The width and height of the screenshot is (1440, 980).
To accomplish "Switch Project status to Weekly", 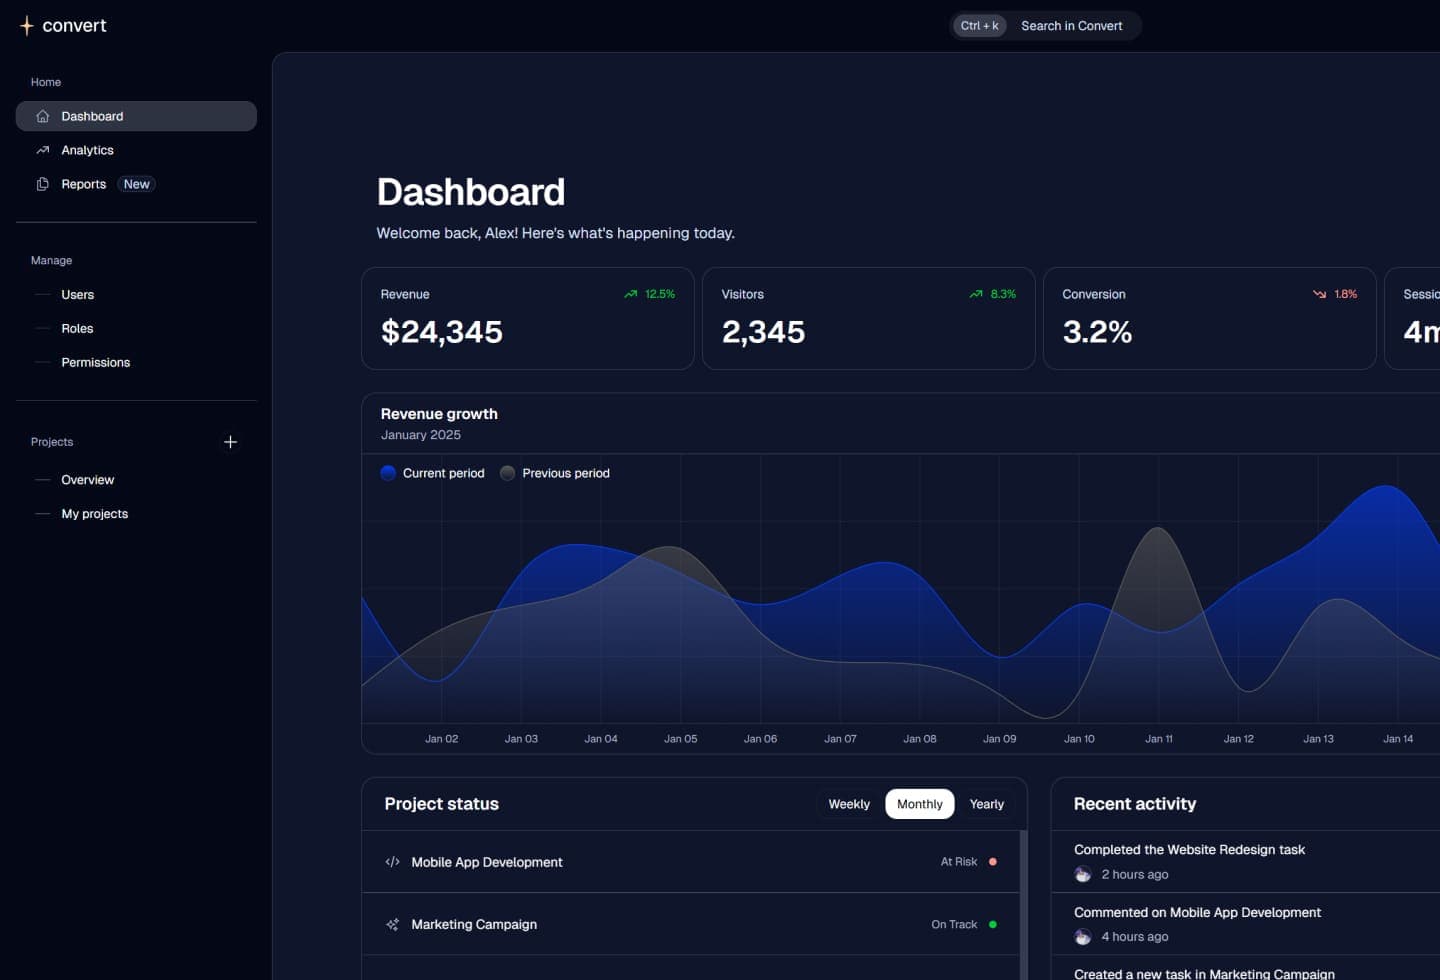I will [849, 804].
